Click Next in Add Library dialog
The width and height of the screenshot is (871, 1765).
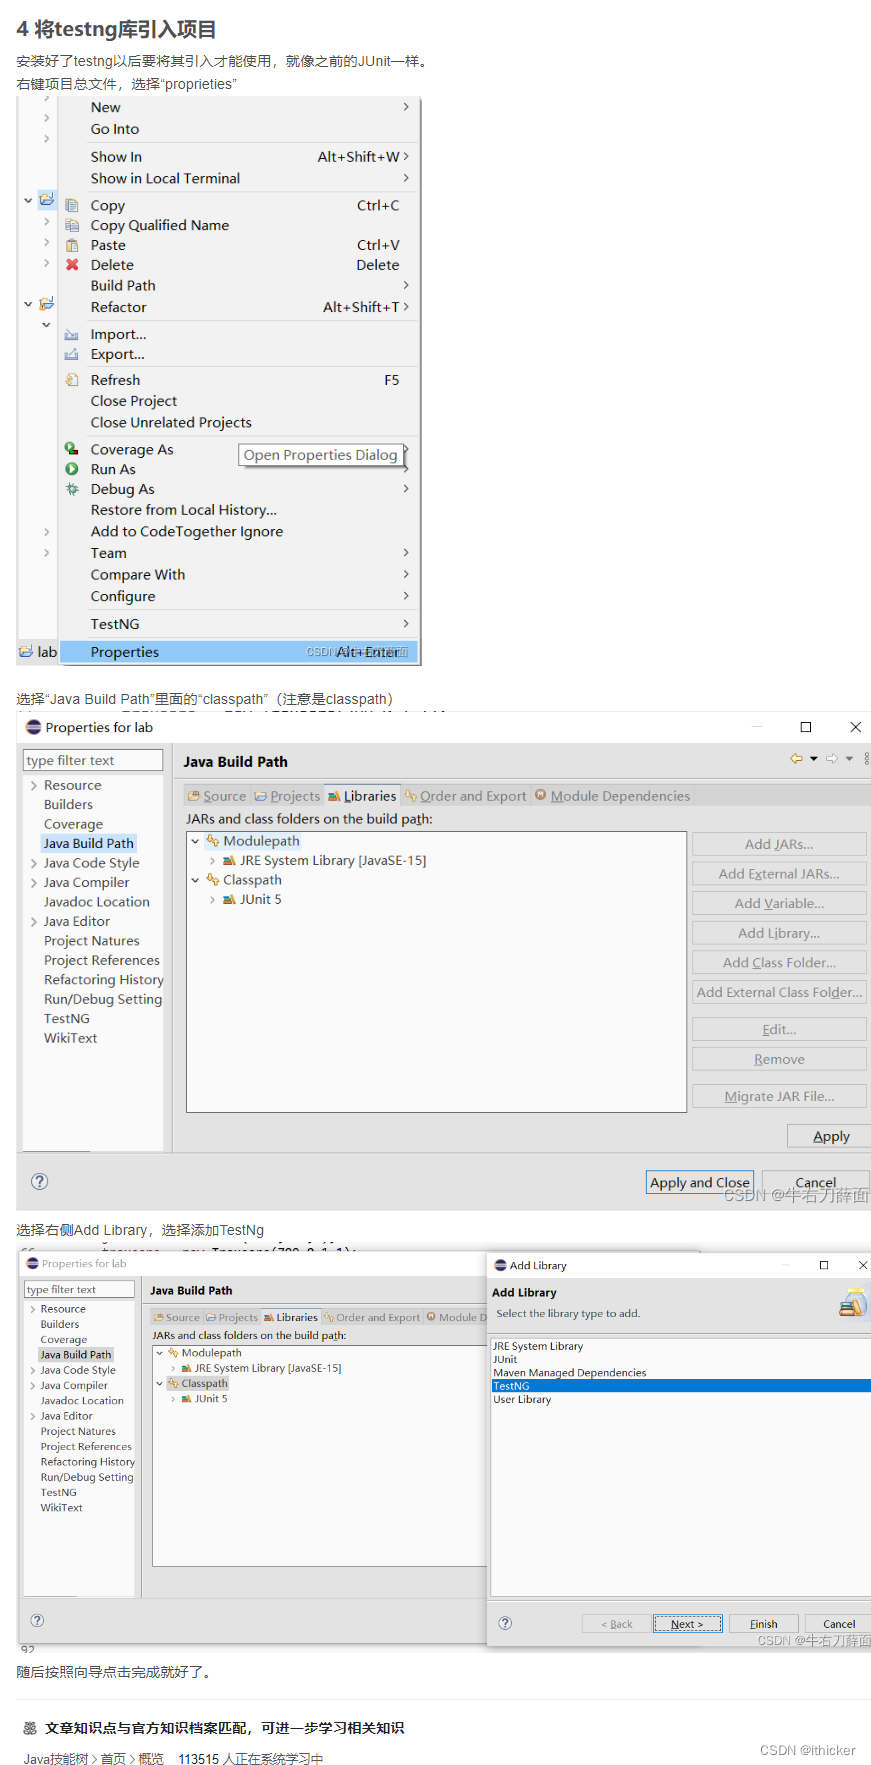[x=687, y=1624]
